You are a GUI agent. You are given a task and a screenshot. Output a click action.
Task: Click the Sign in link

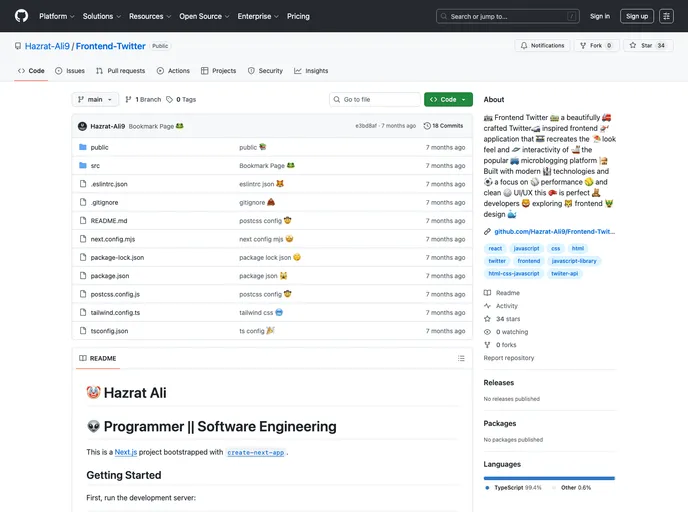point(600,16)
